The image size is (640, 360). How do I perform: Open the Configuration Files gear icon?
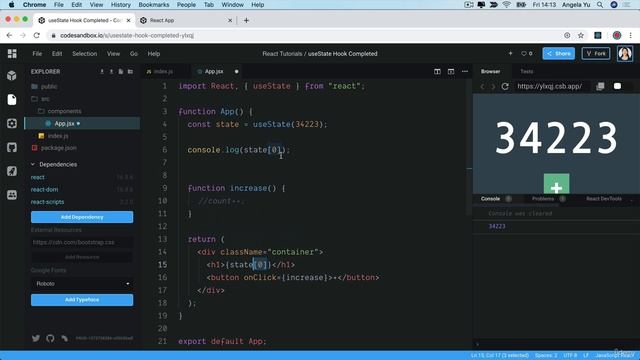(x=12, y=123)
